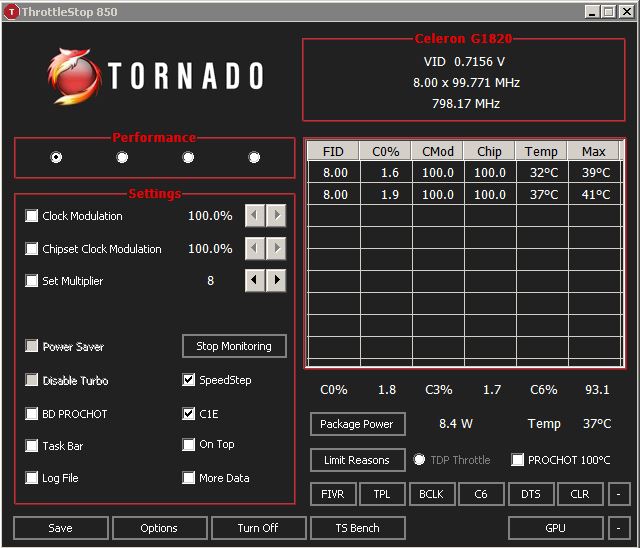640x548 pixels.
Task: Enable the Log File checkbox
Action: click(31, 478)
